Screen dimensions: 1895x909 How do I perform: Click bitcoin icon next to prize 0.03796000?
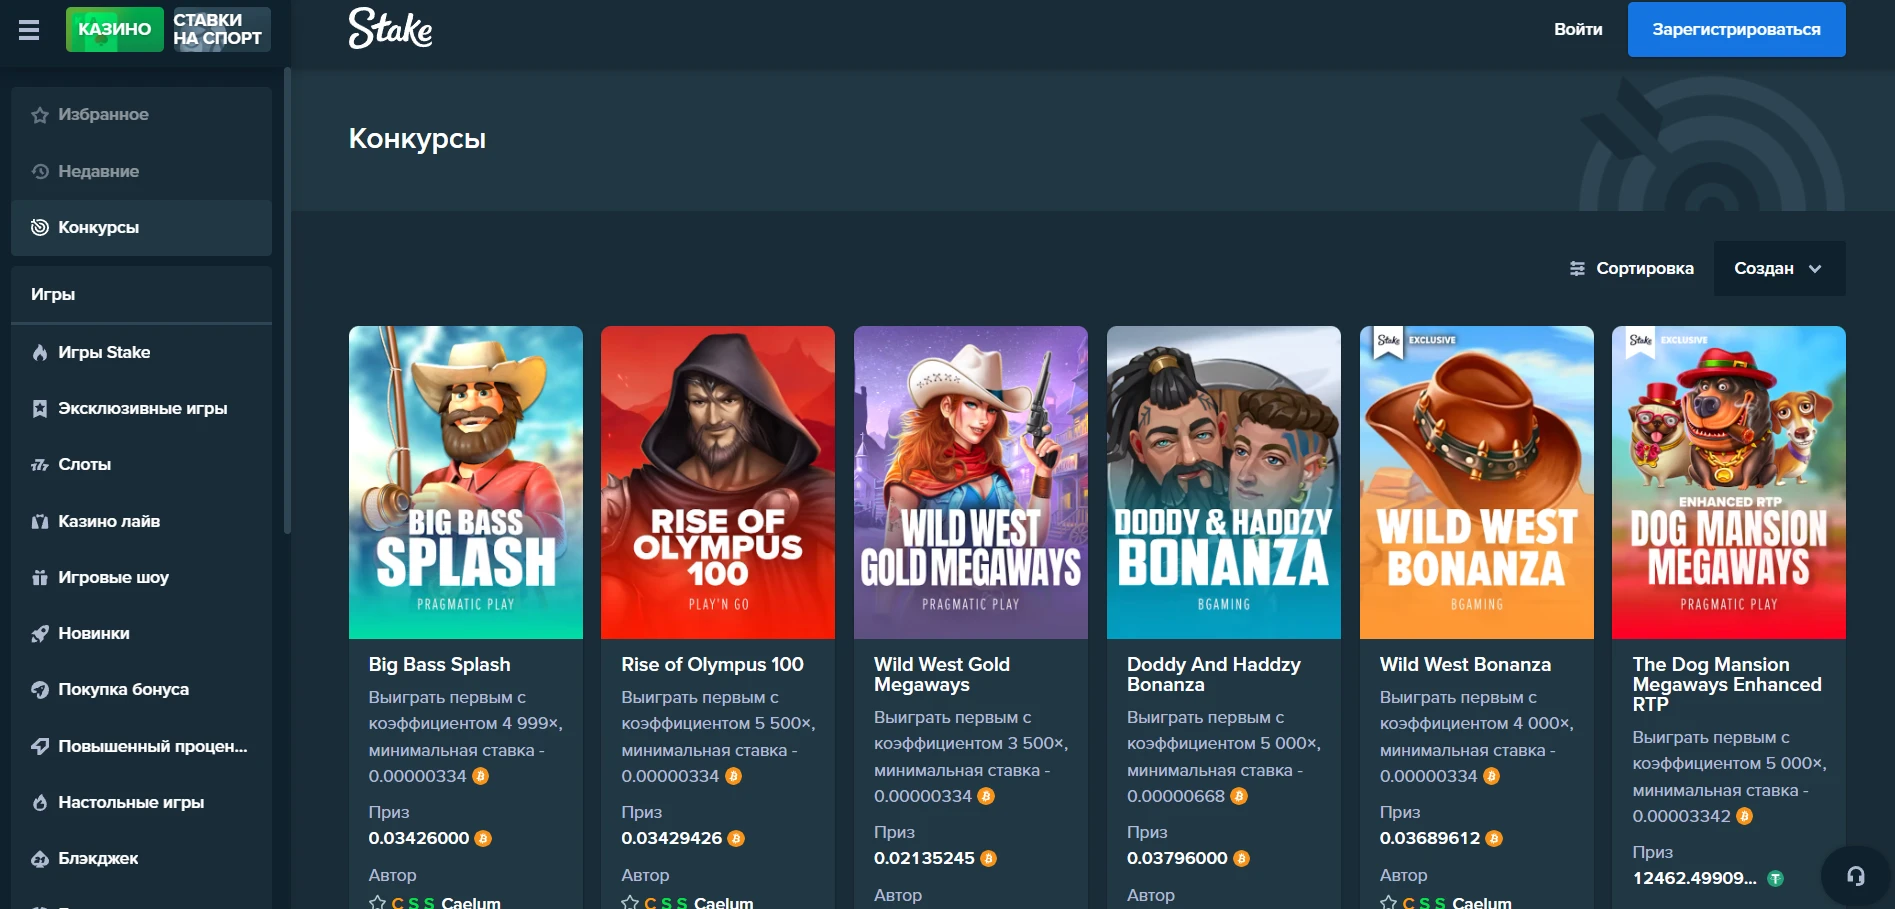tap(1241, 858)
